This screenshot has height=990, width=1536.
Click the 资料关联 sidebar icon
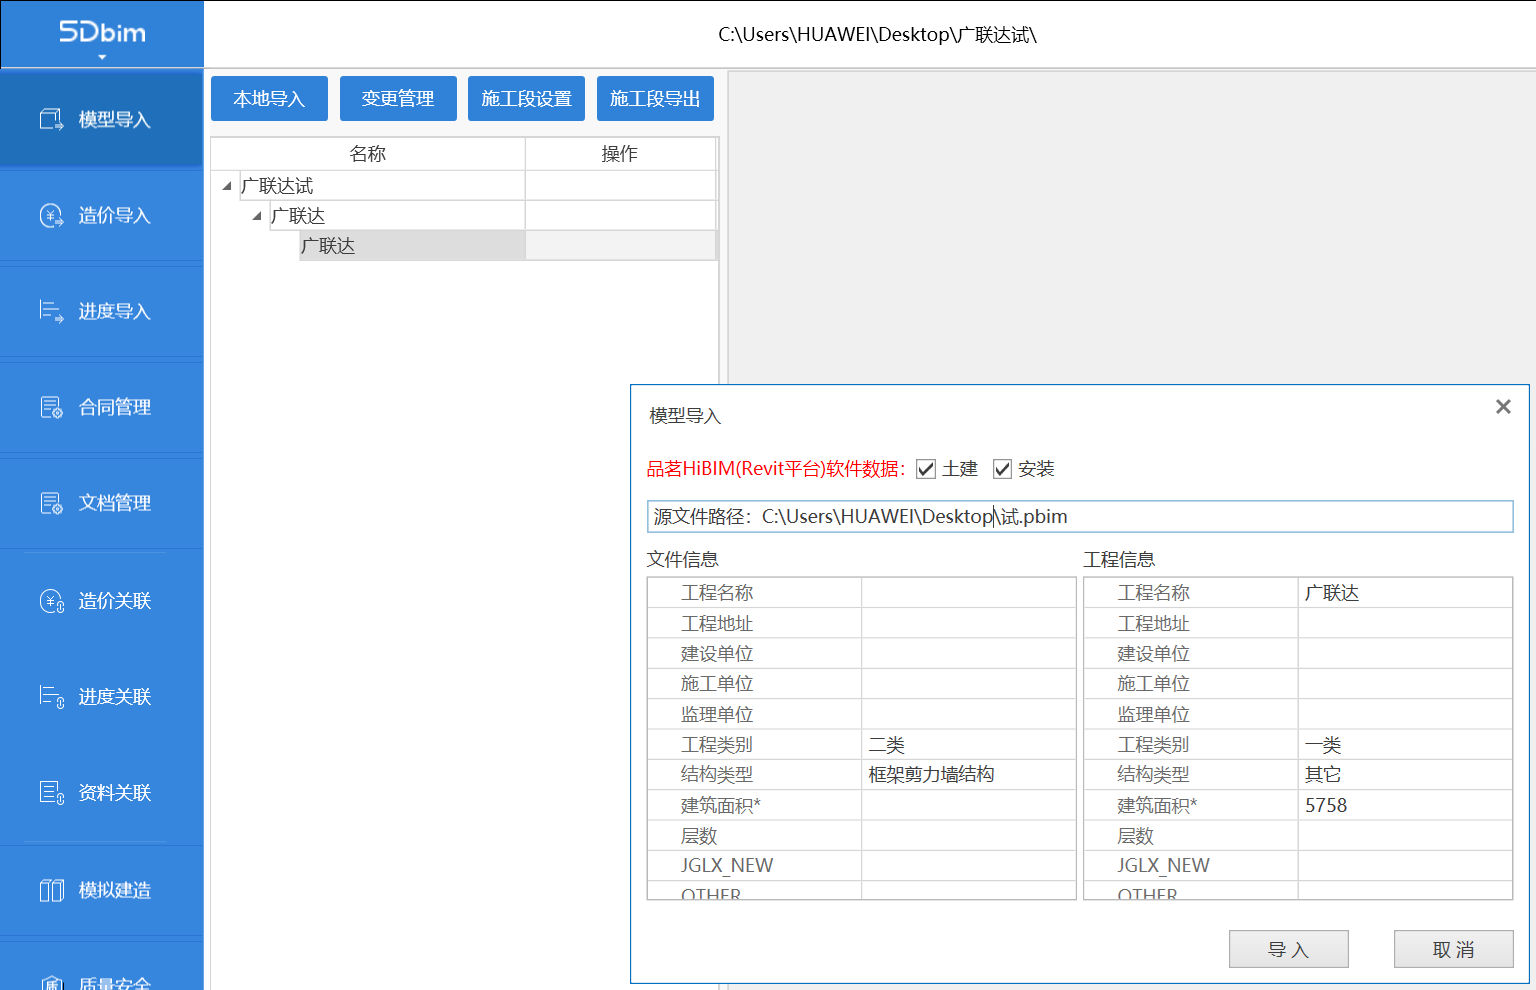tap(51, 793)
